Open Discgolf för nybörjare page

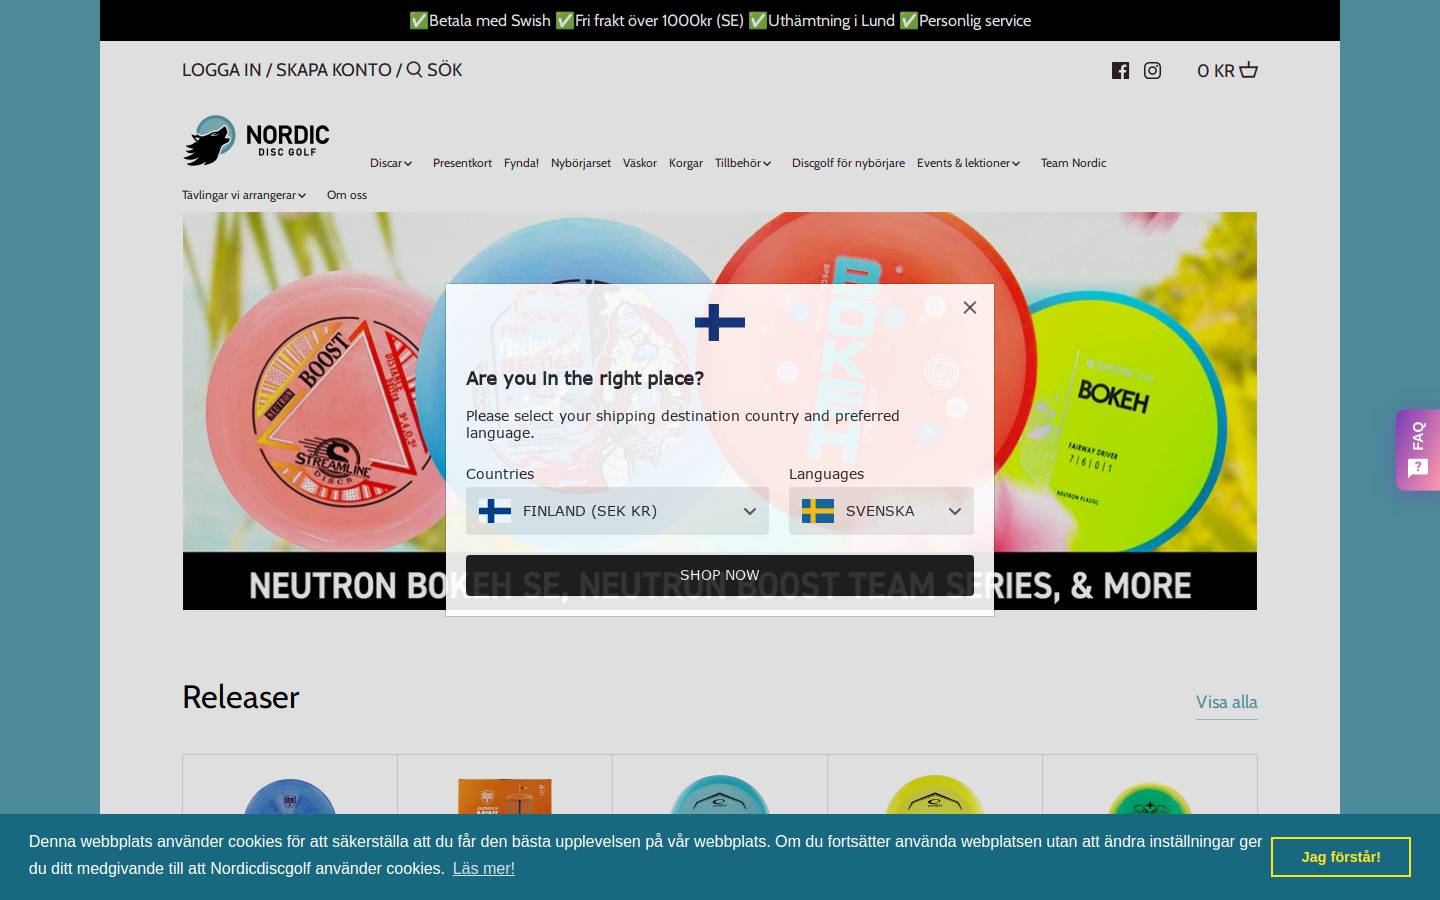tap(848, 163)
